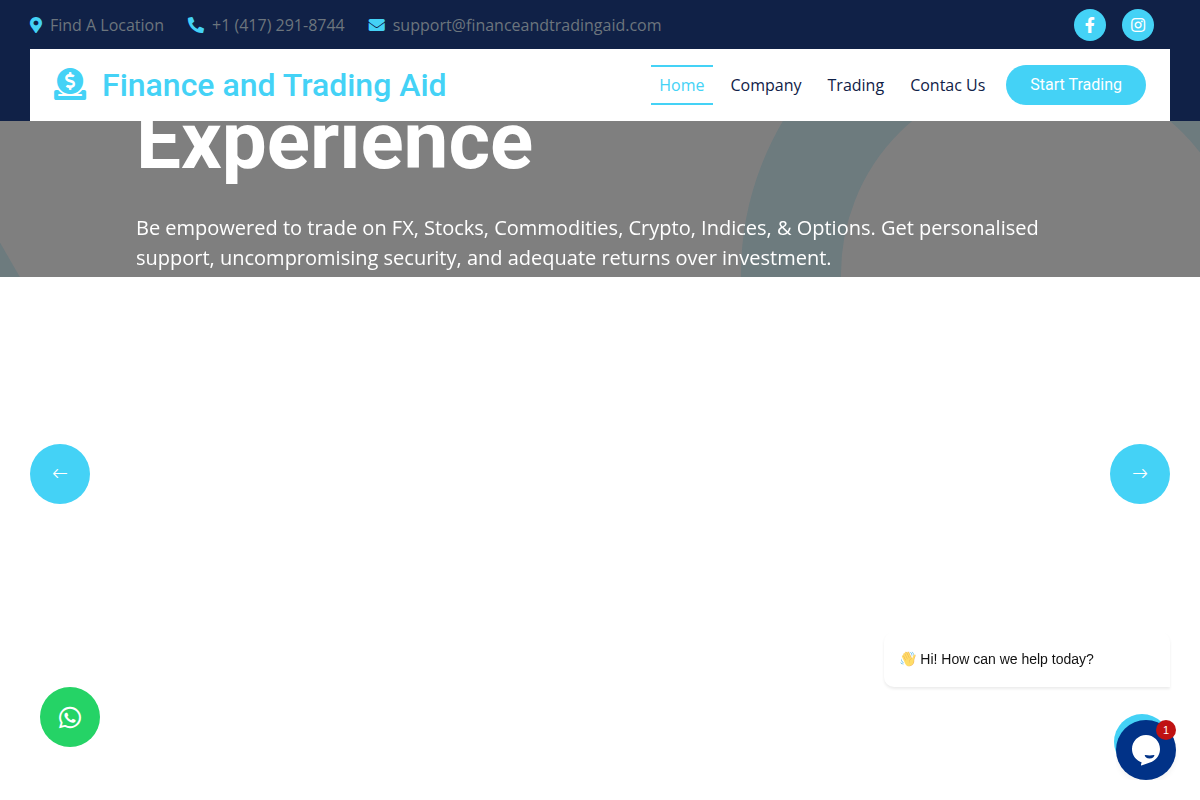The width and height of the screenshot is (1200, 800).
Task: Open the Home menu item
Action: coord(682,85)
